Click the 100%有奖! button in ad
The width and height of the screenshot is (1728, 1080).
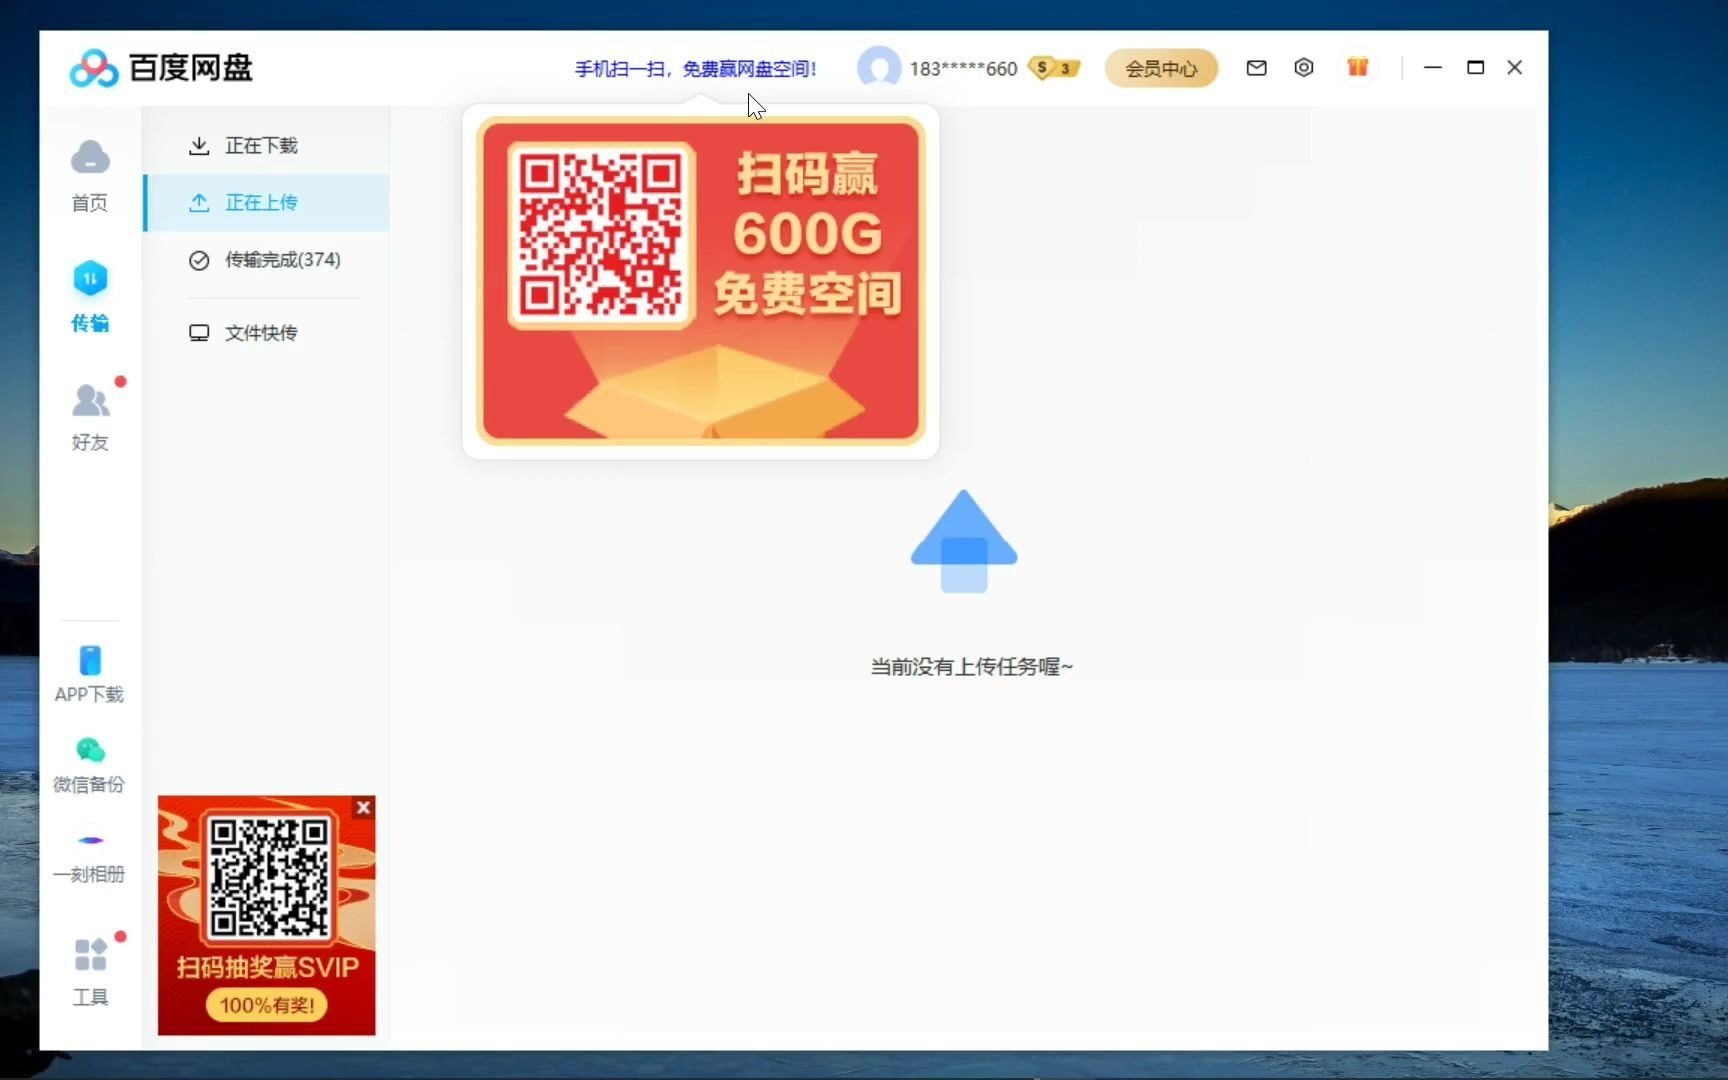tap(267, 1005)
